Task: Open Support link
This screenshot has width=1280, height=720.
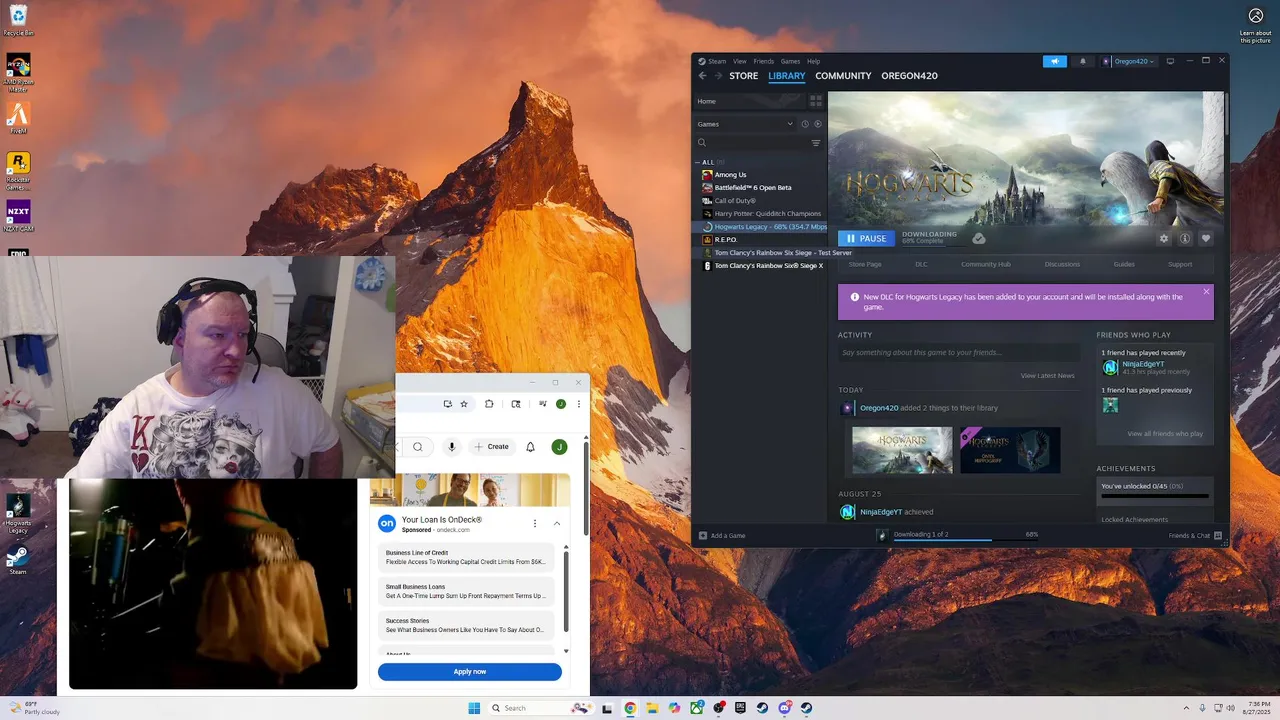Action: pyautogui.click(x=1180, y=264)
